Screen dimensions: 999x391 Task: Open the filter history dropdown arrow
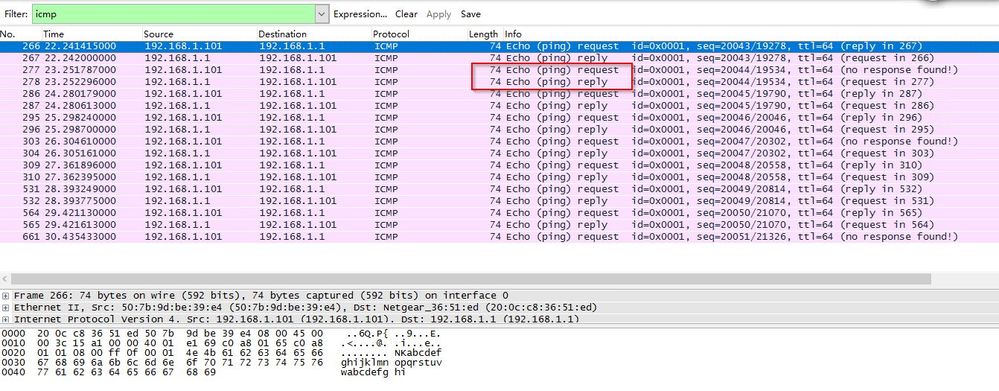tap(322, 14)
